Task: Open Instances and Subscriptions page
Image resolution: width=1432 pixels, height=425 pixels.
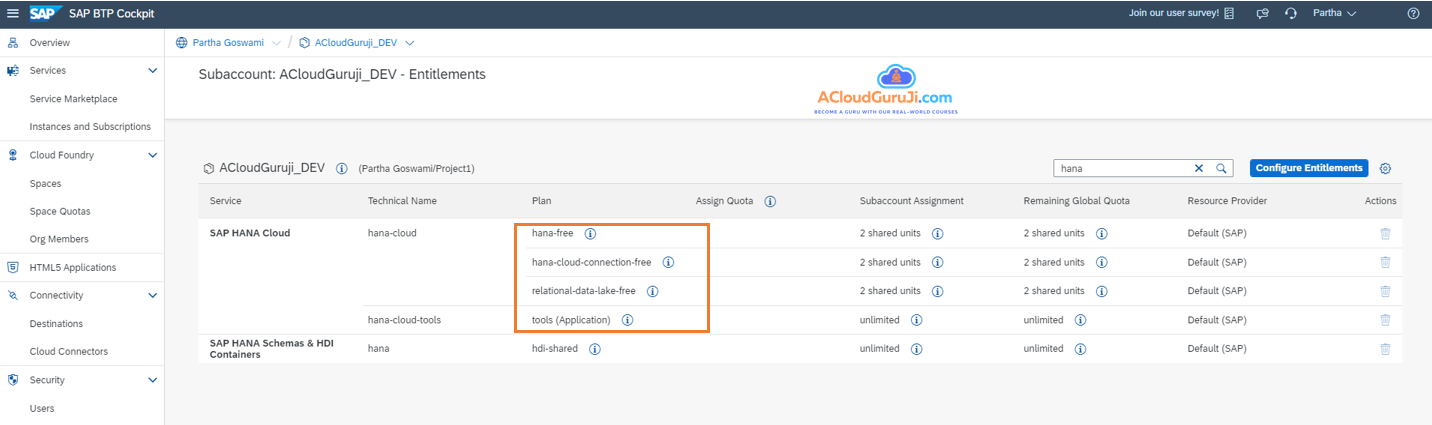Action: [x=90, y=127]
